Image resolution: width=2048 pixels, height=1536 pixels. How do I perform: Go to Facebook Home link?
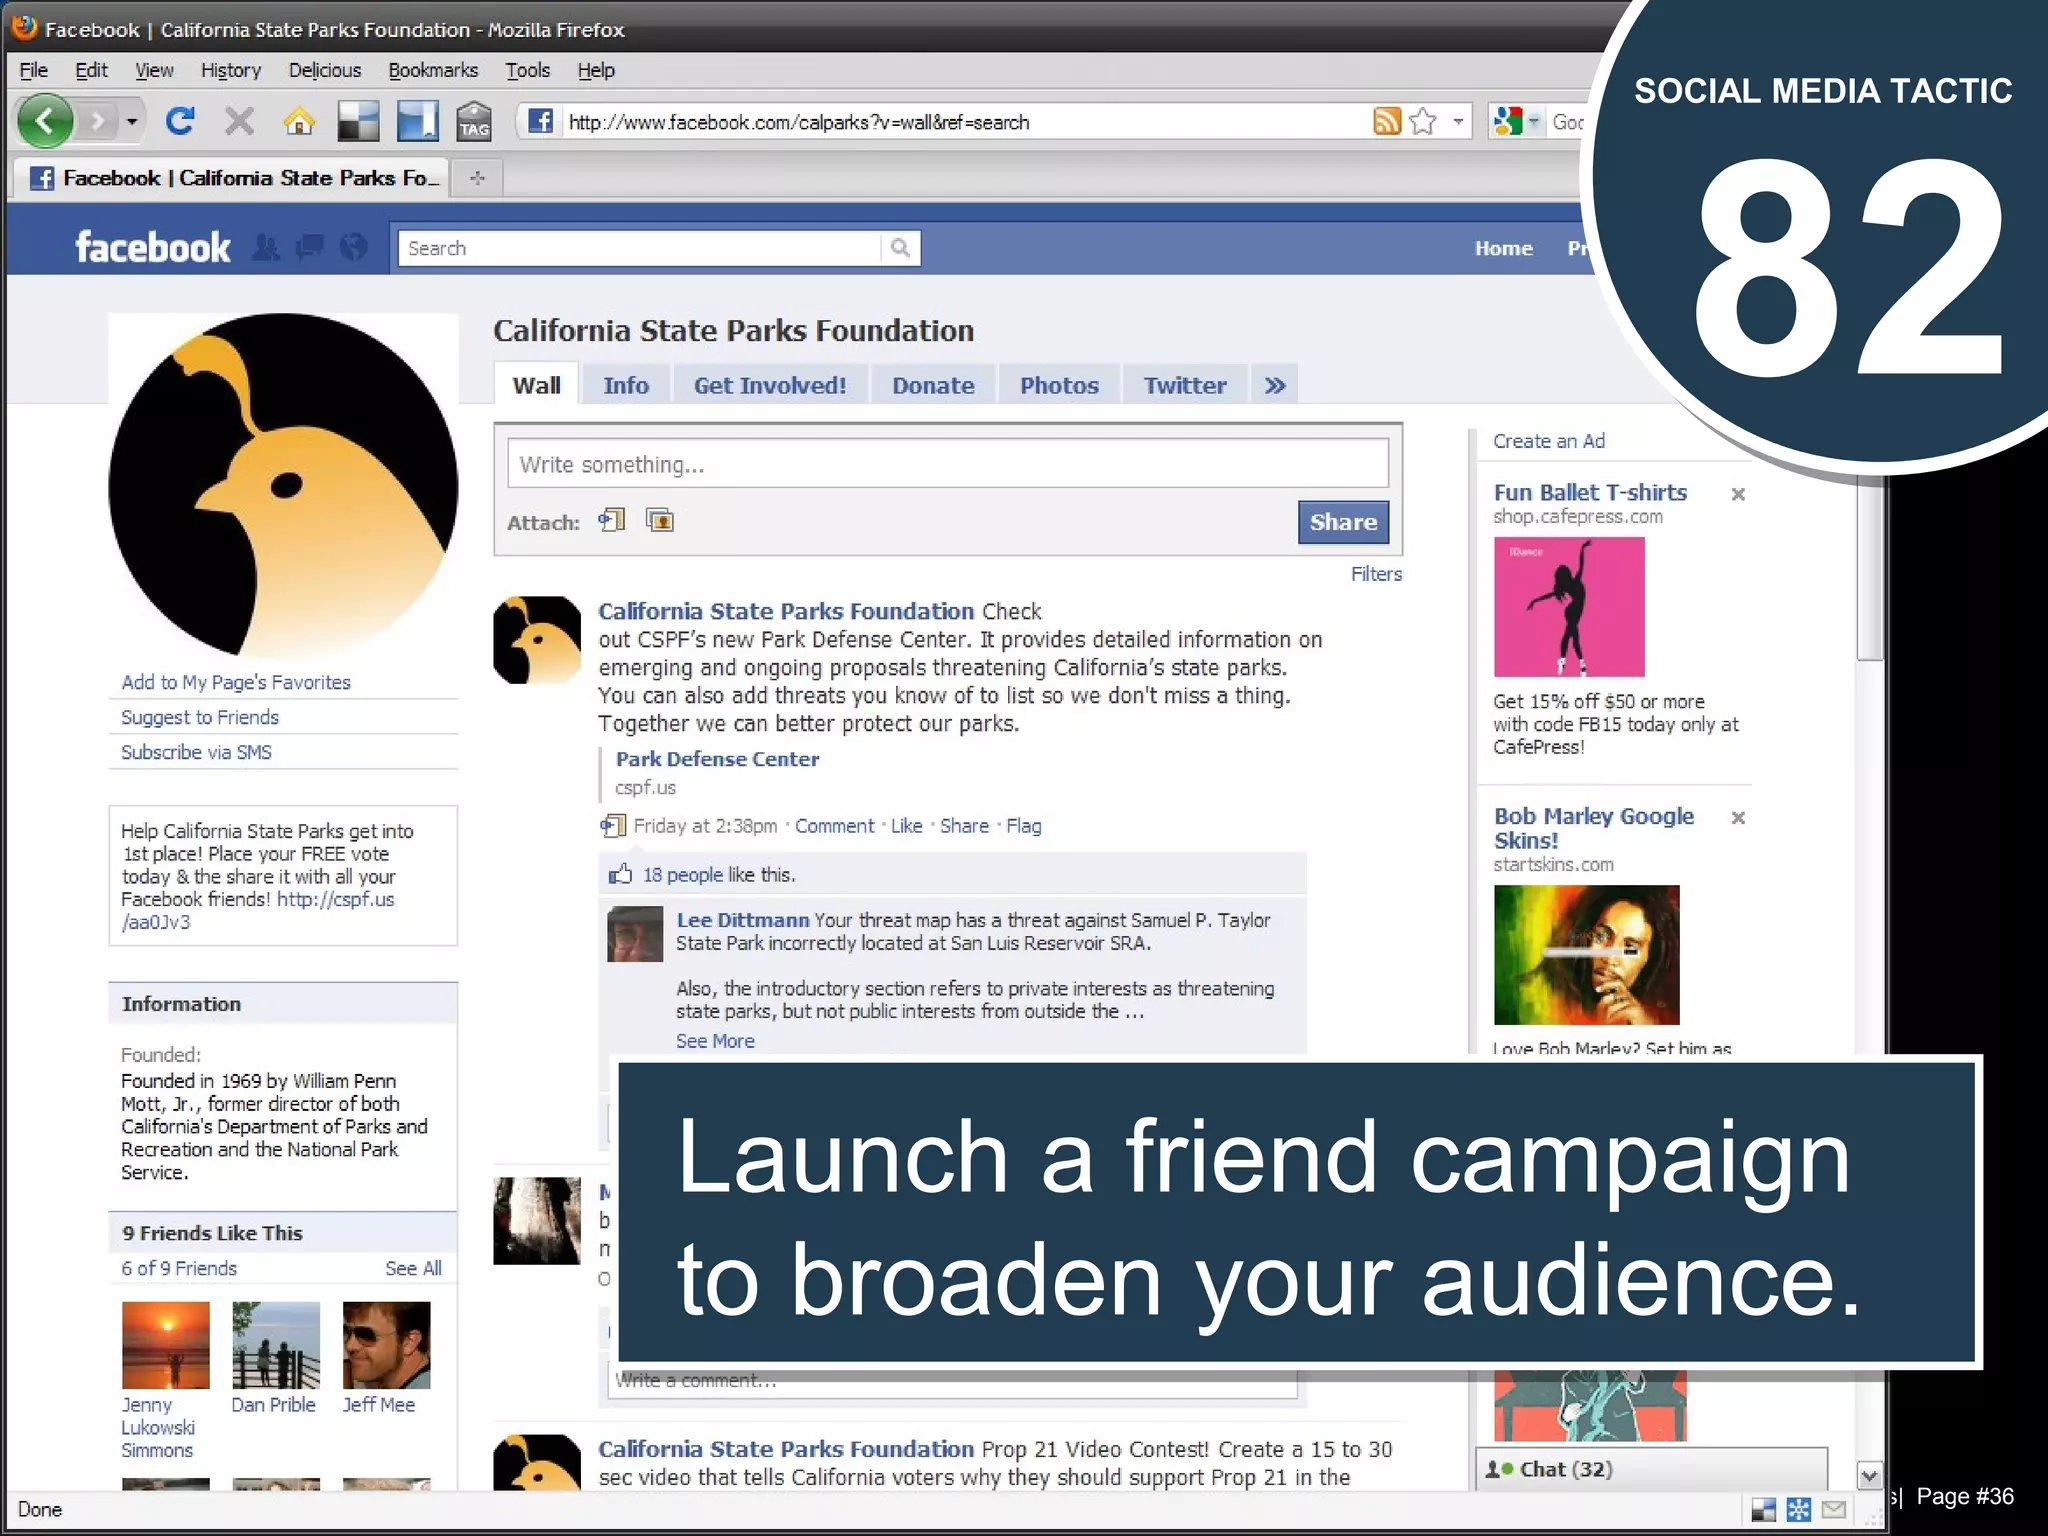click(x=1503, y=248)
